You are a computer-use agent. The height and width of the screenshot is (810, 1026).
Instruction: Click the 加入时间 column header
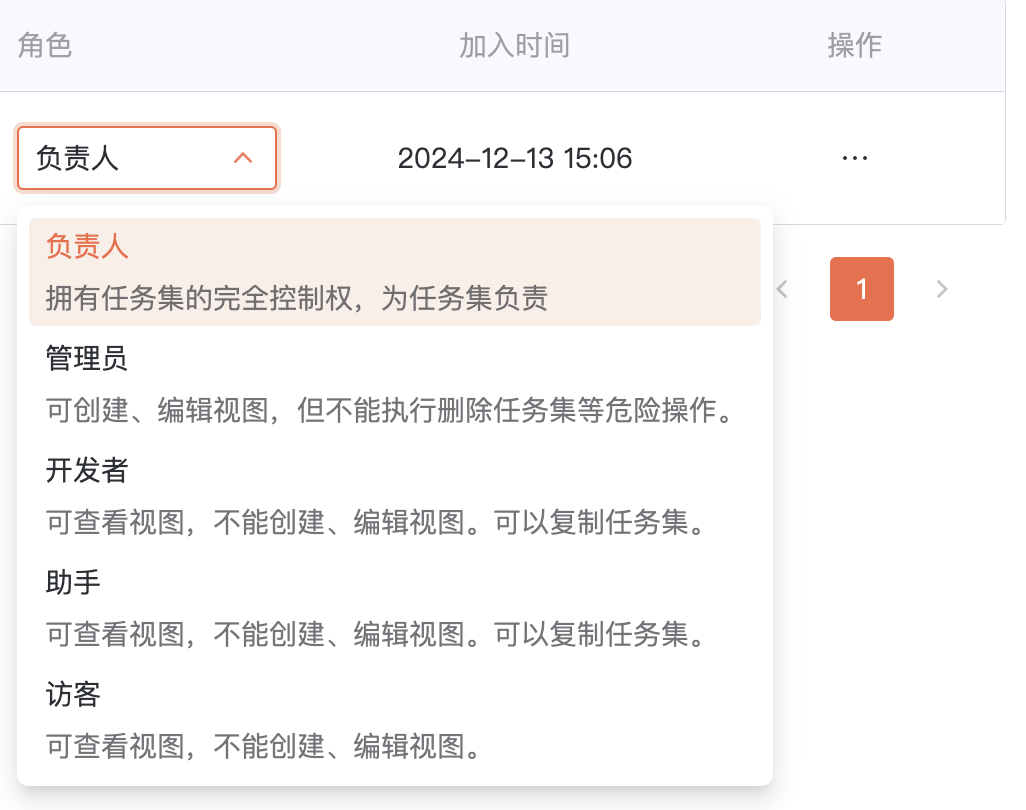[x=514, y=45]
